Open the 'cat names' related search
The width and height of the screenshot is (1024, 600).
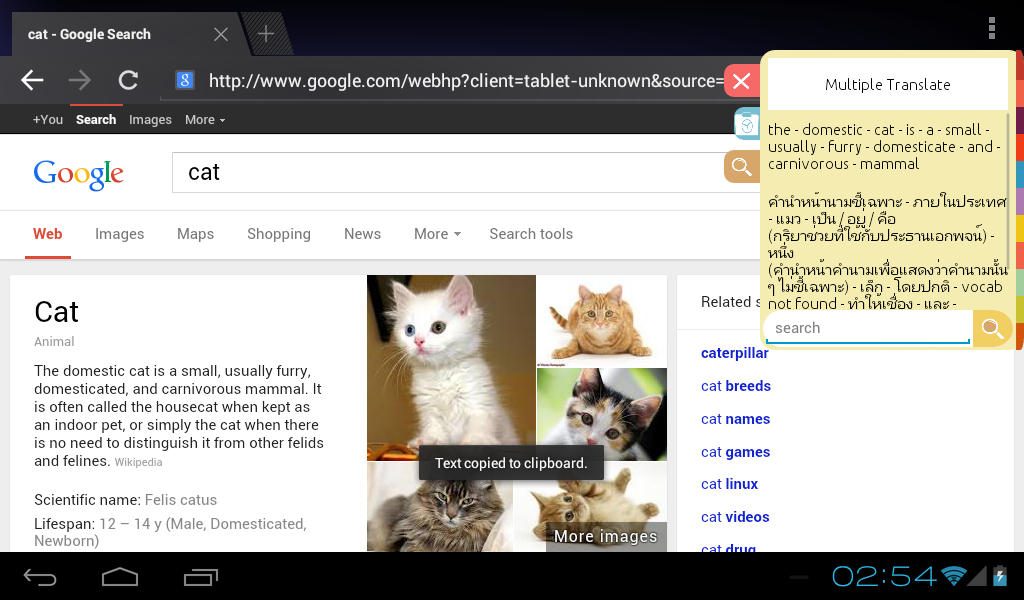(735, 419)
